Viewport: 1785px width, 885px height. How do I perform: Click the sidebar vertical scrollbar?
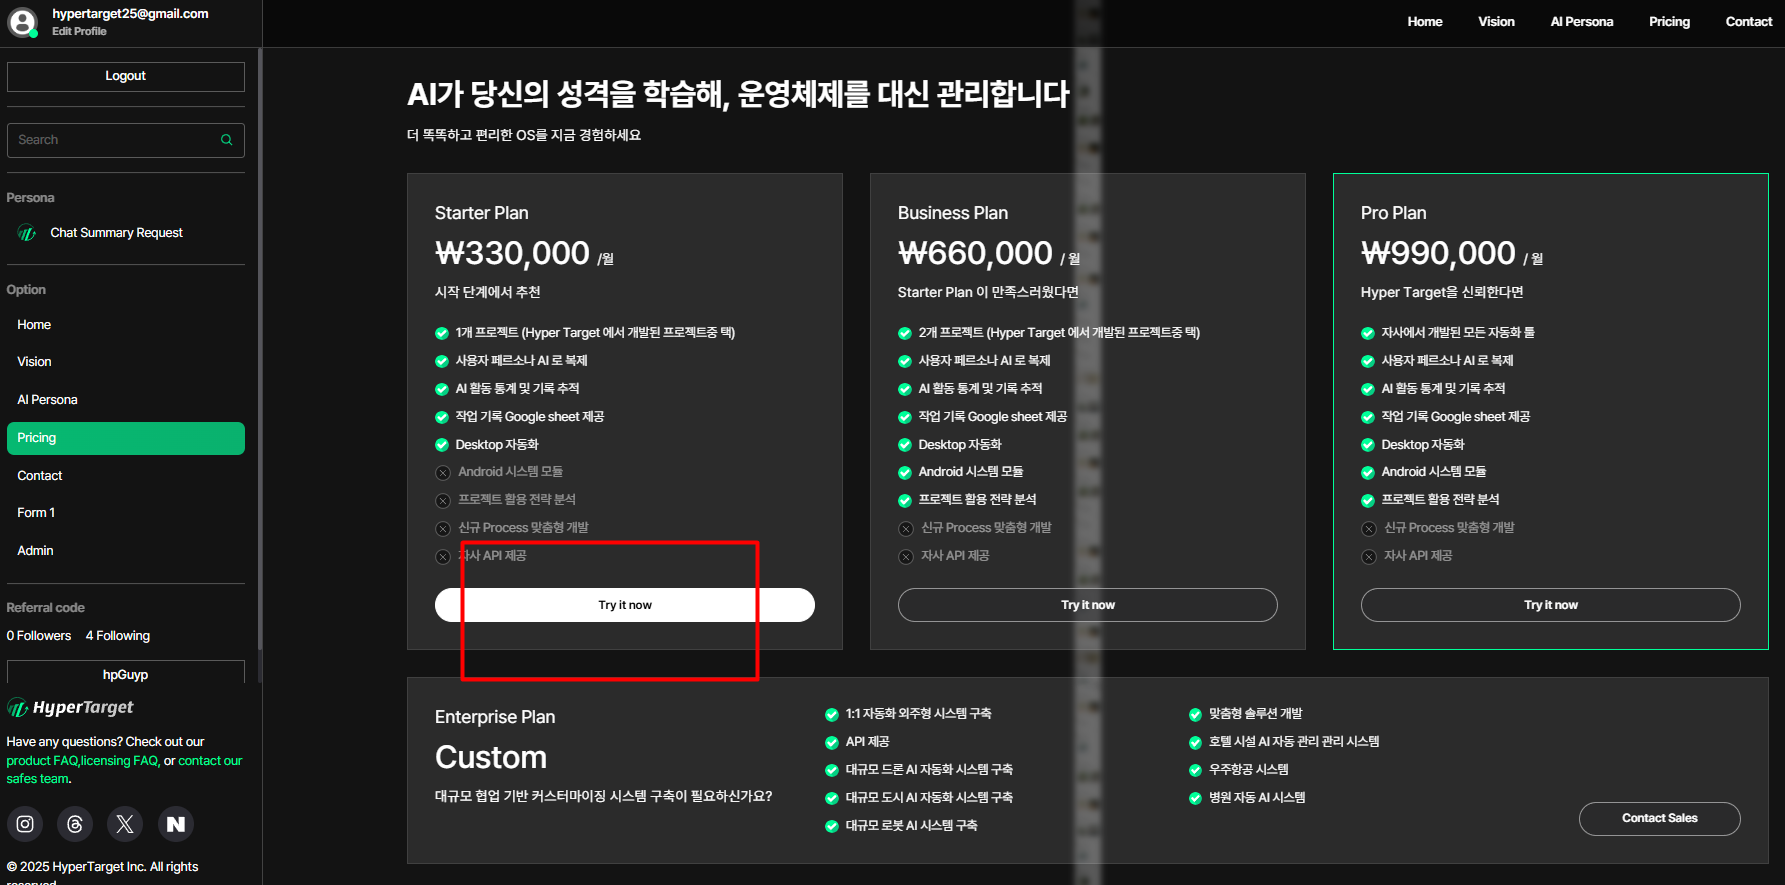pyautogui.click(x=260, y=350)
